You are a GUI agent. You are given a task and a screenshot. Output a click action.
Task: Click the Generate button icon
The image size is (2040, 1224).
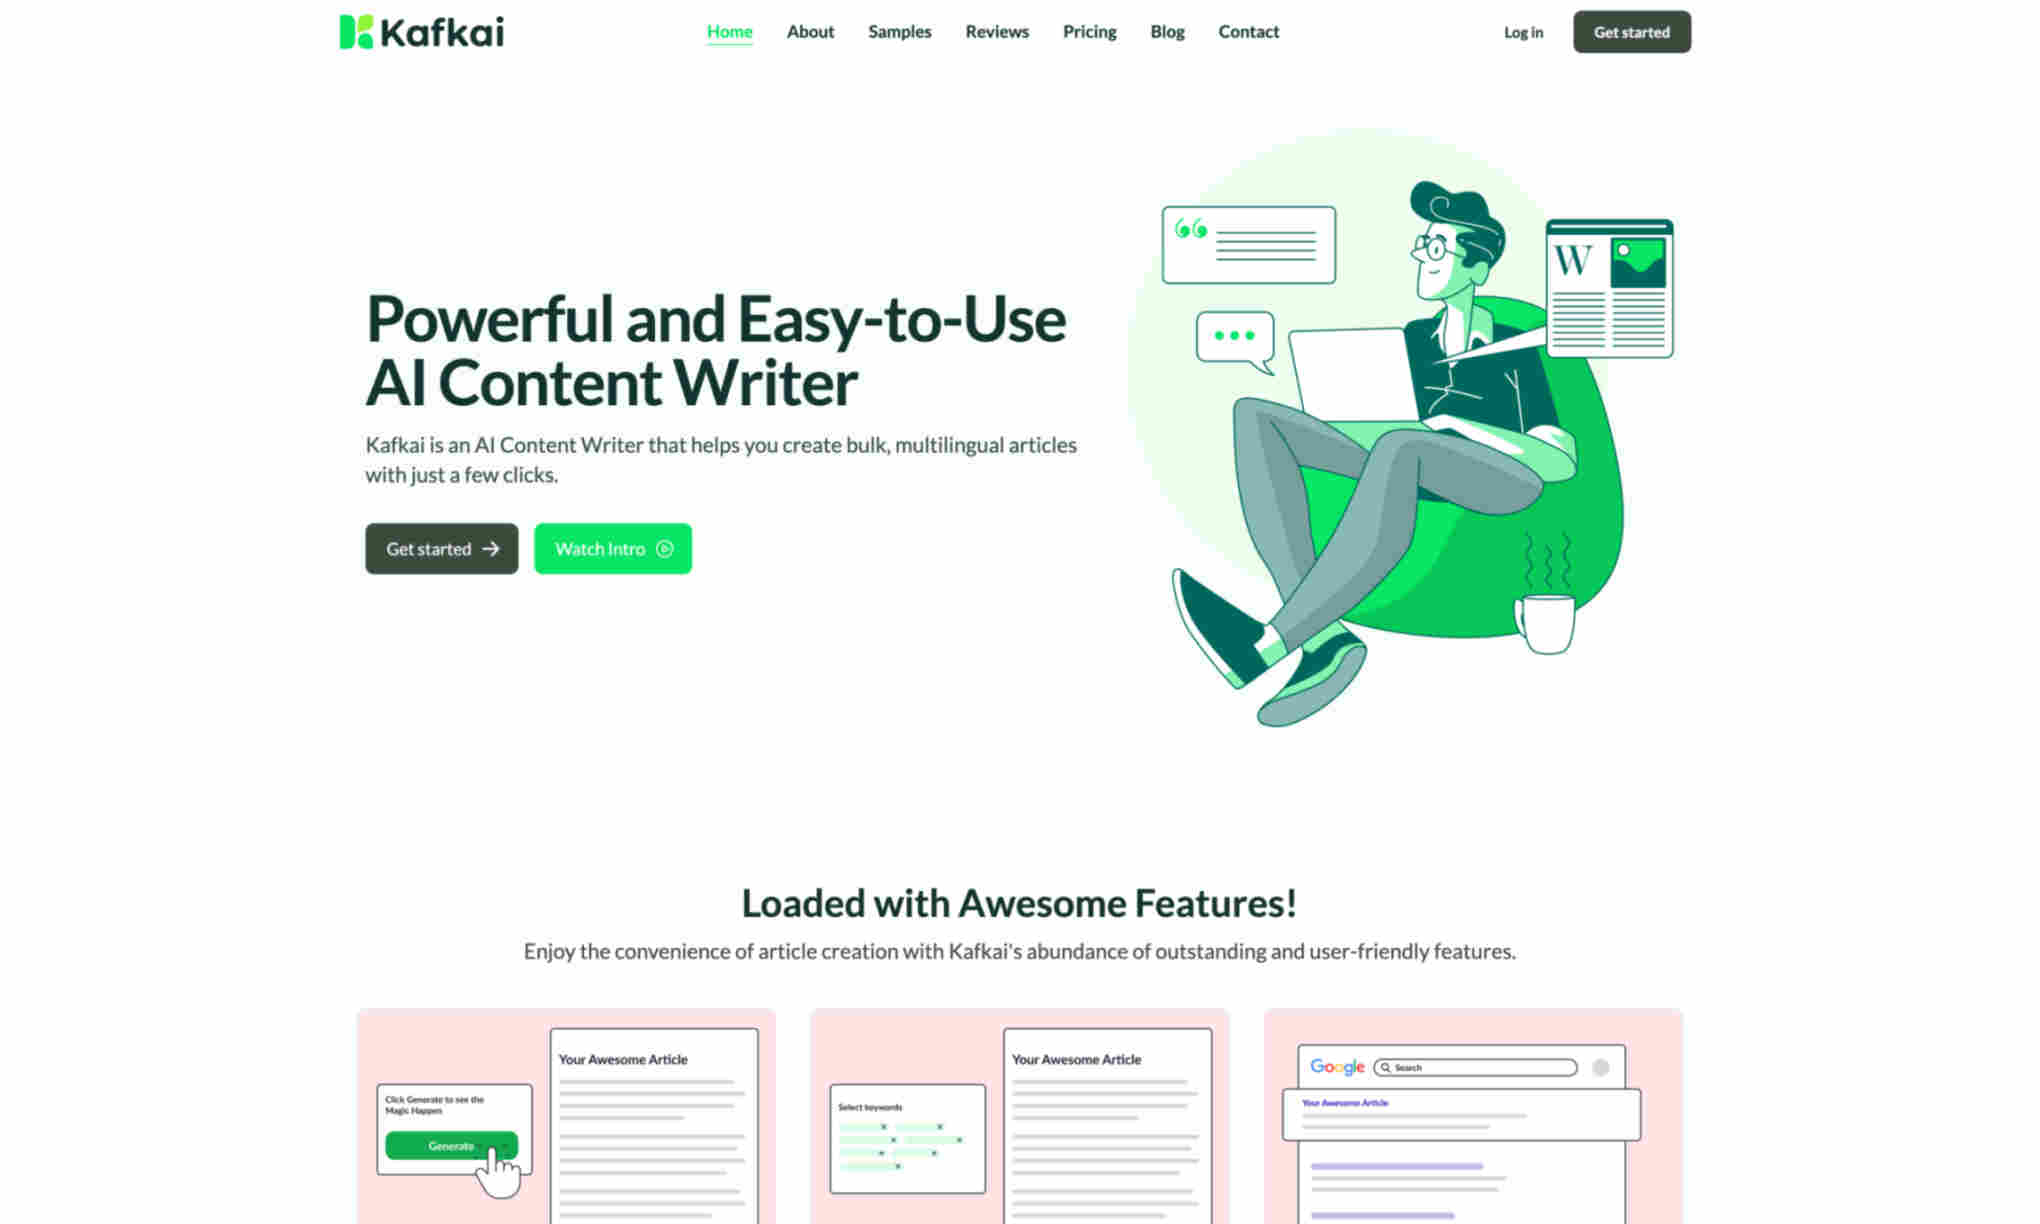(452, 1145)
